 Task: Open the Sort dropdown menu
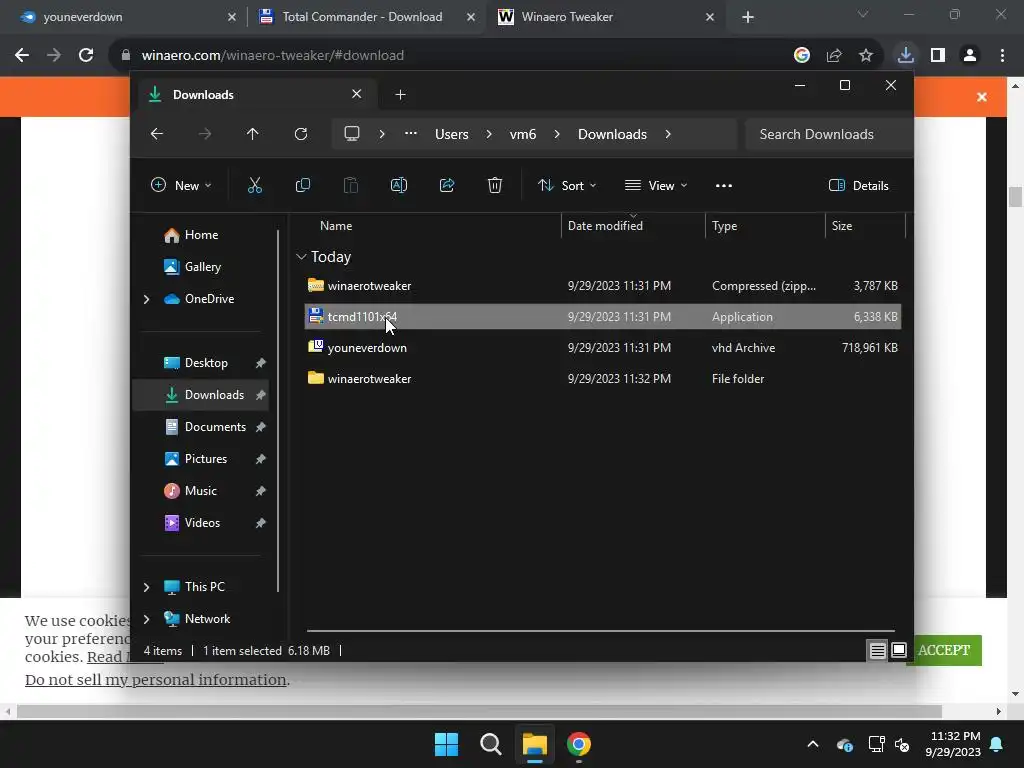tap(566, 185)
